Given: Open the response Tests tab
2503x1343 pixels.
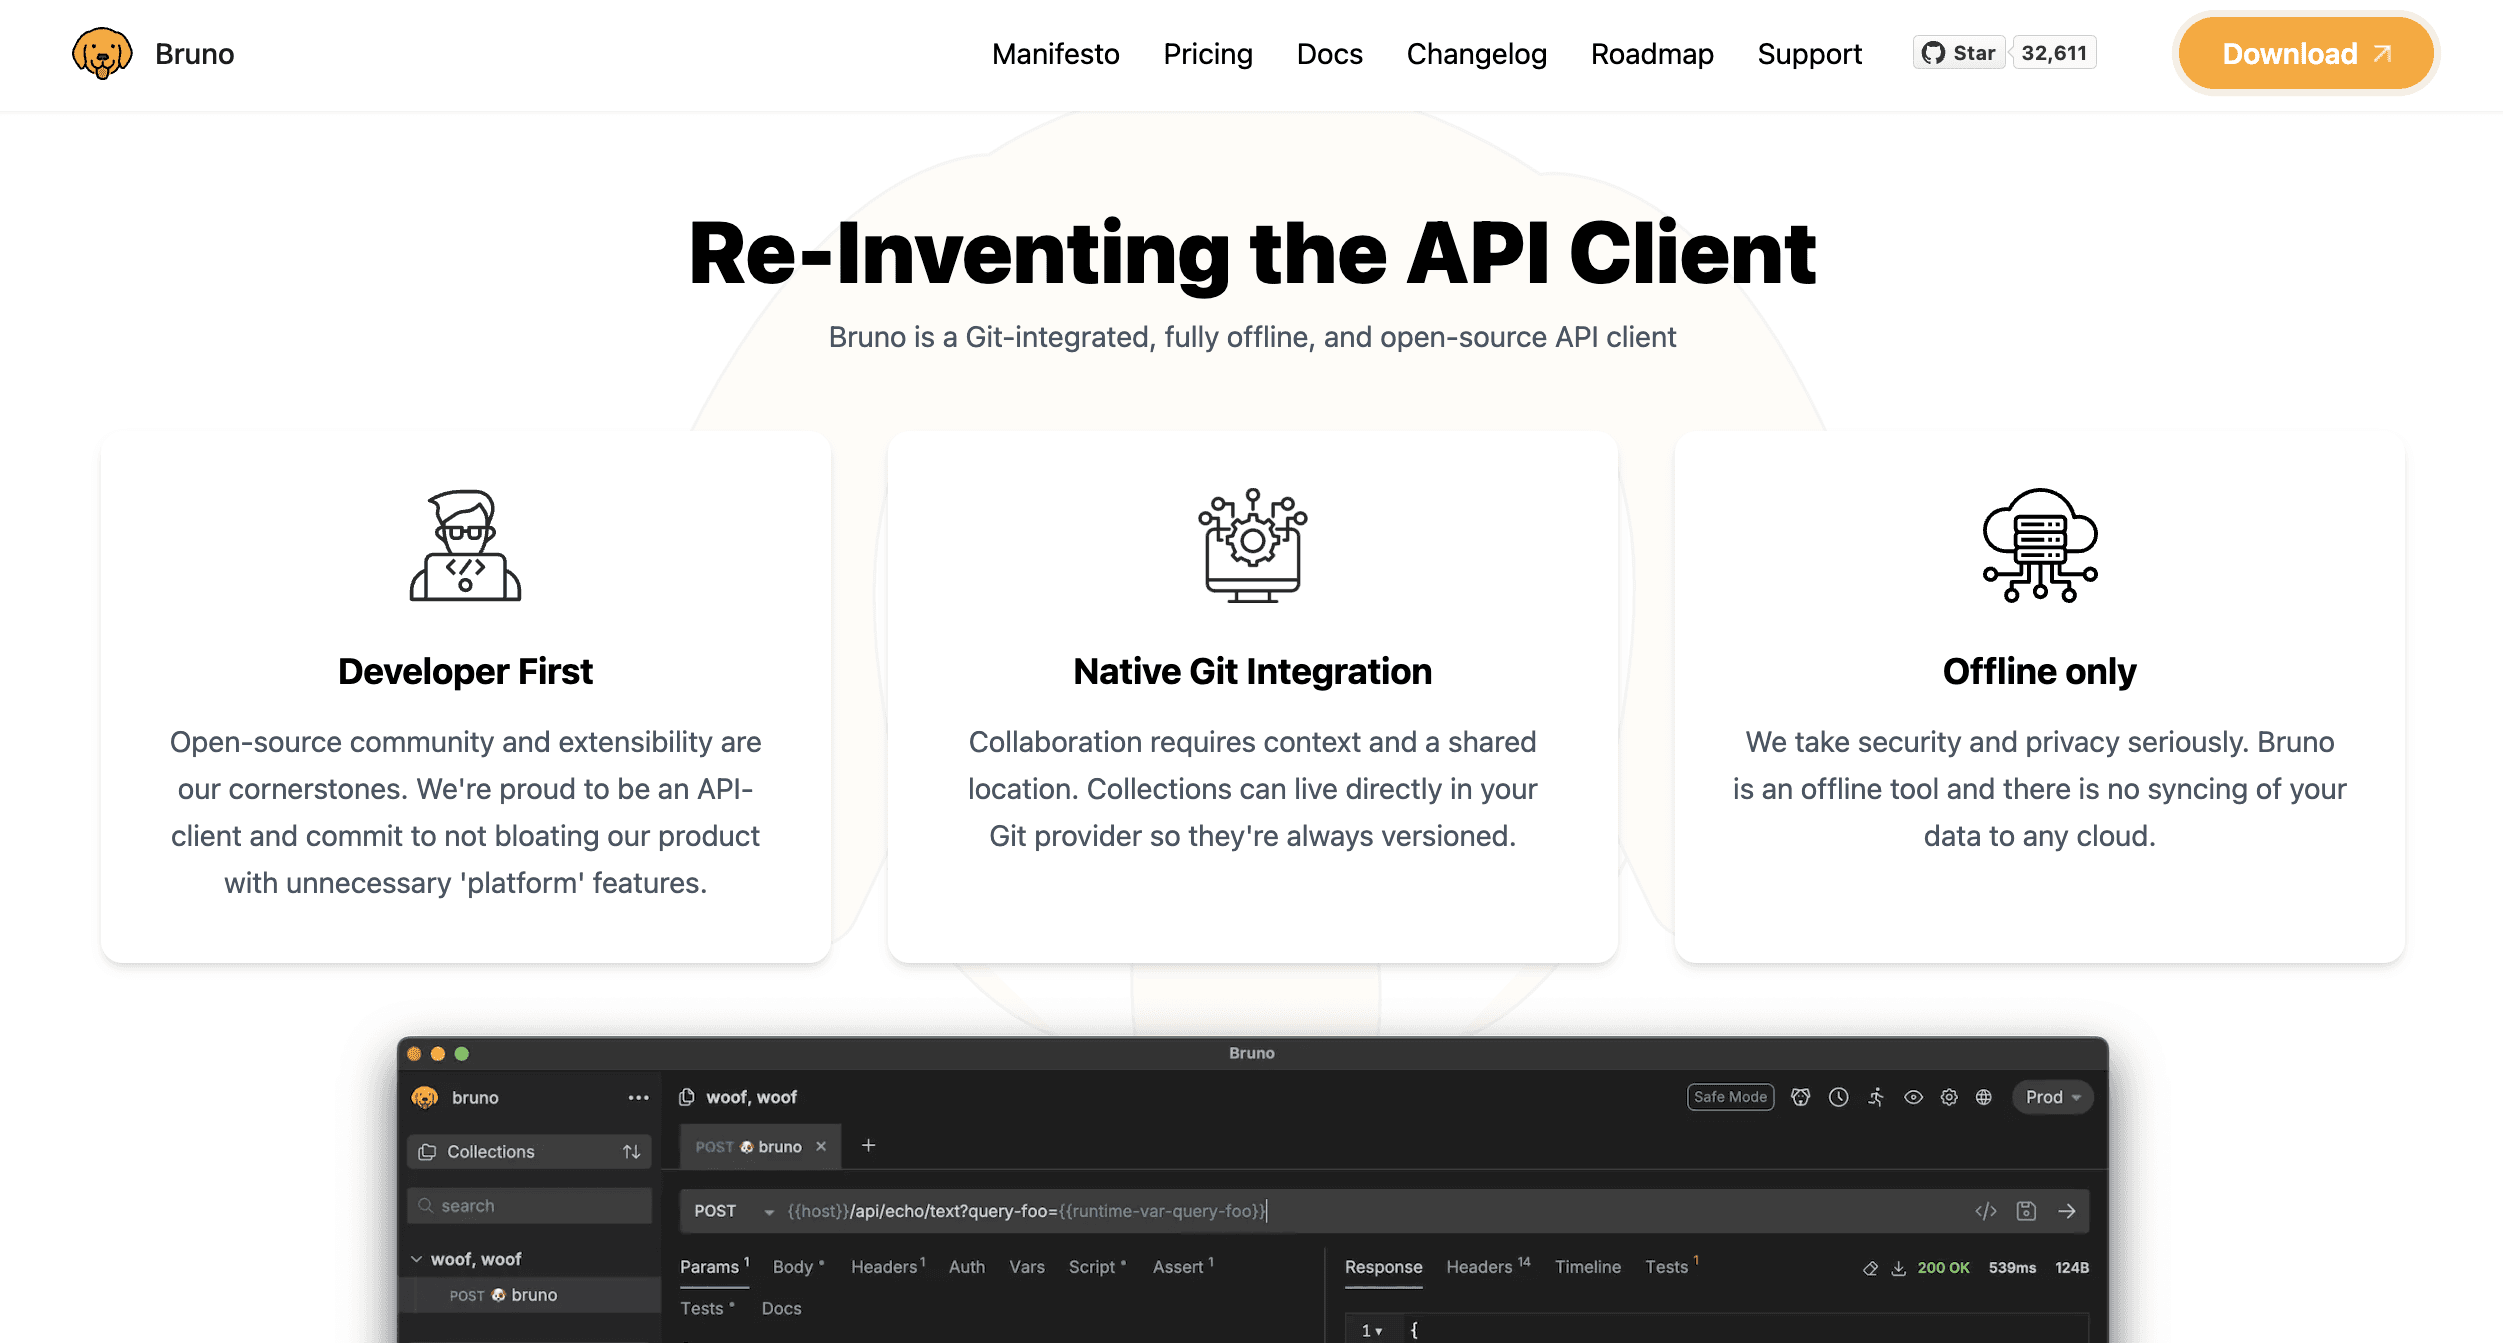Looking at the screenshot, I should pyautogui.click(x=1672, y=1267).
